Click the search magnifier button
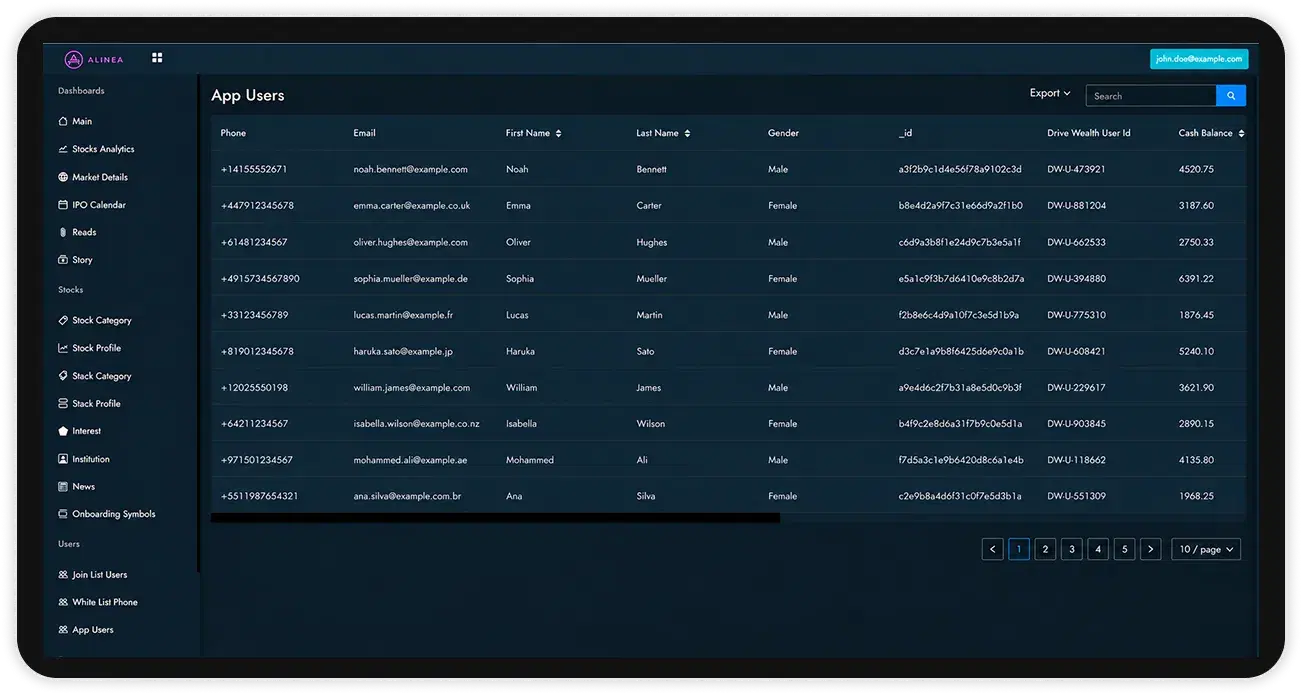Image resolution: width=1302 pixels, height=695 pixels. tap(1231, 96)
